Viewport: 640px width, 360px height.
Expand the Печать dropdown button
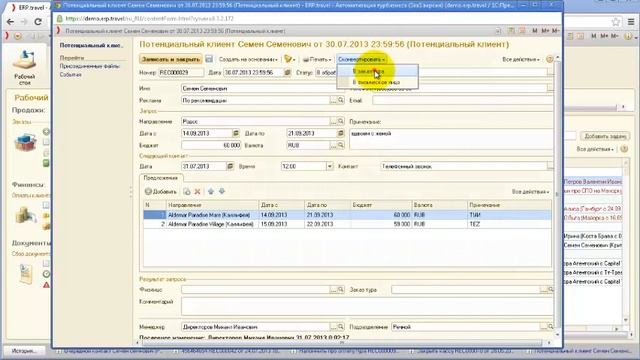317,59
